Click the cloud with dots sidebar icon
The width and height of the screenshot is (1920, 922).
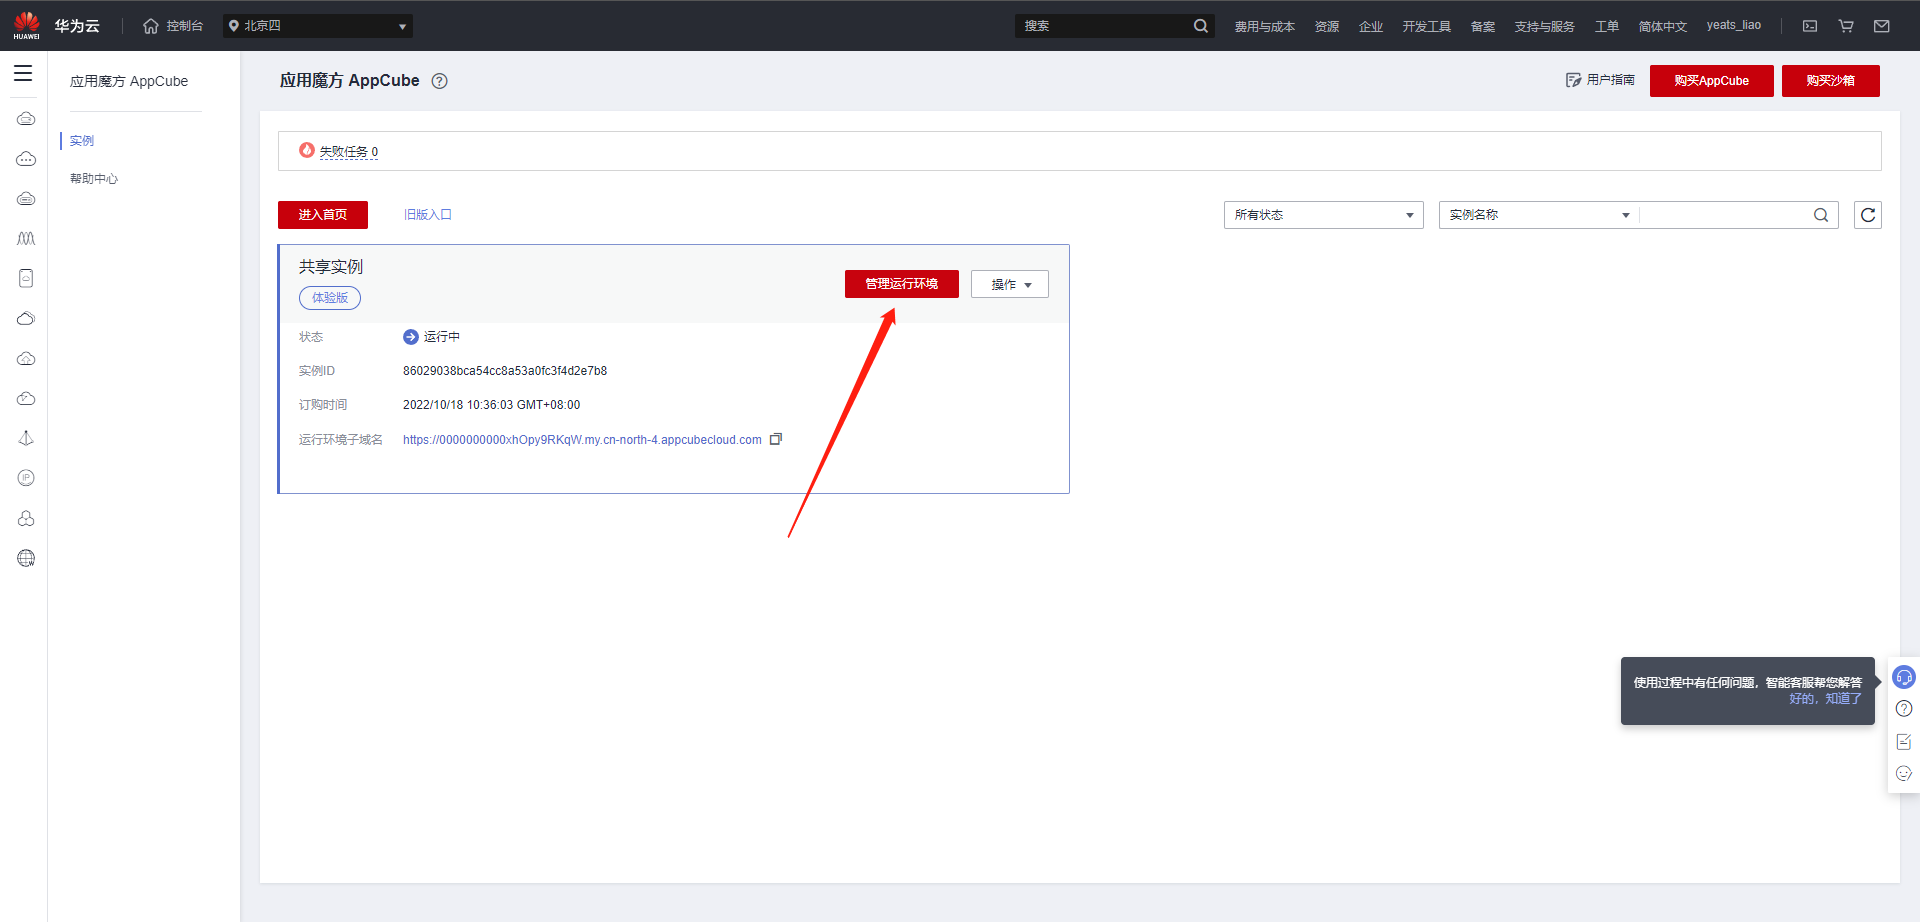click(x=26, y=159)
